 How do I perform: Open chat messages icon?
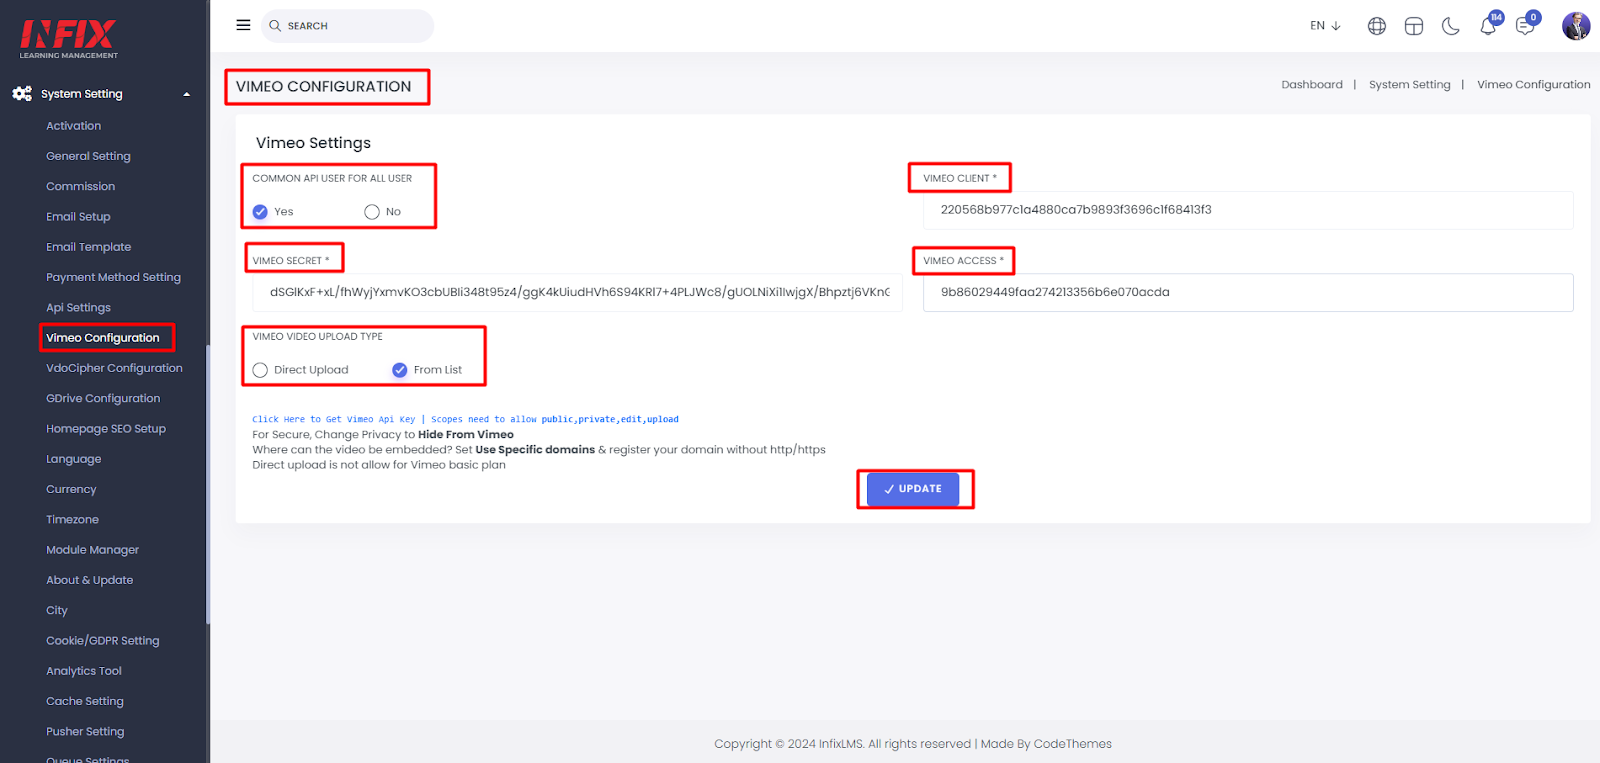[1525, 26]
